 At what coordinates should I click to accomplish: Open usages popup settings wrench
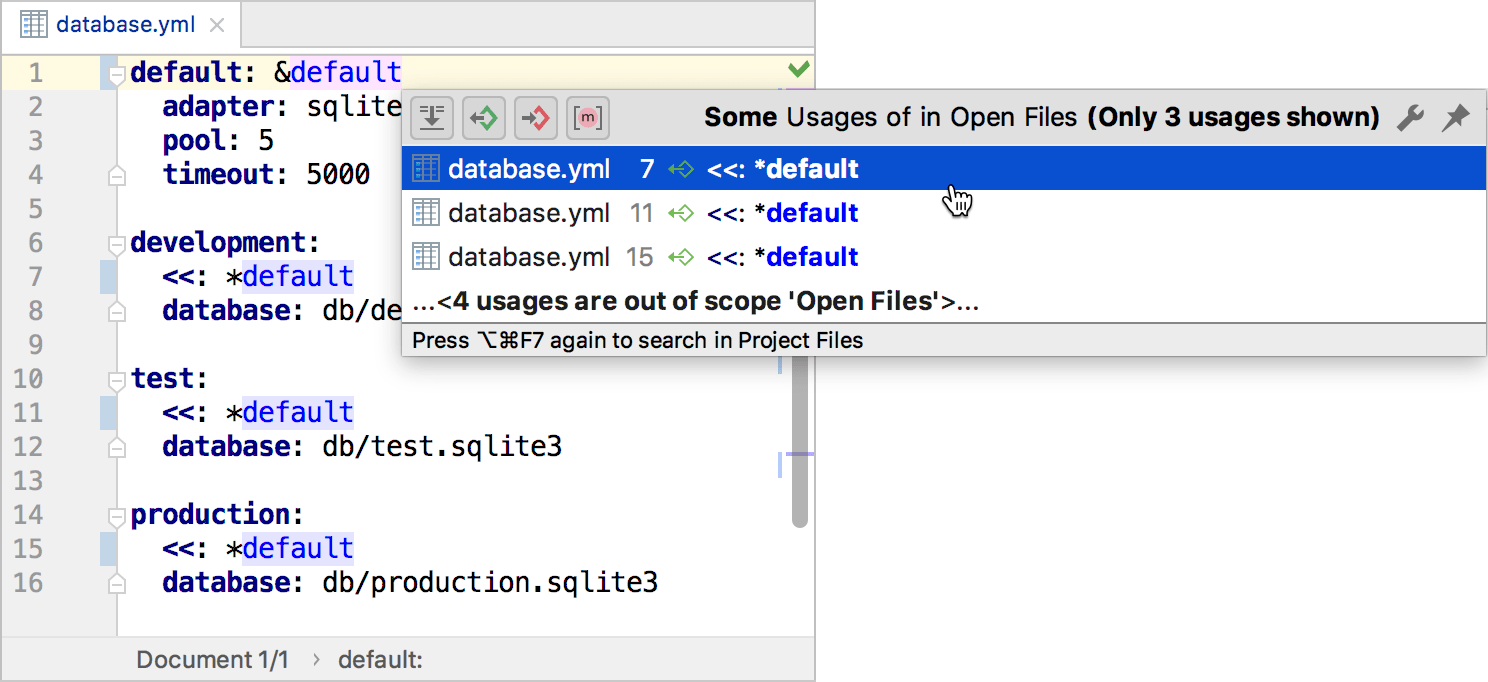click(1410, 118)
